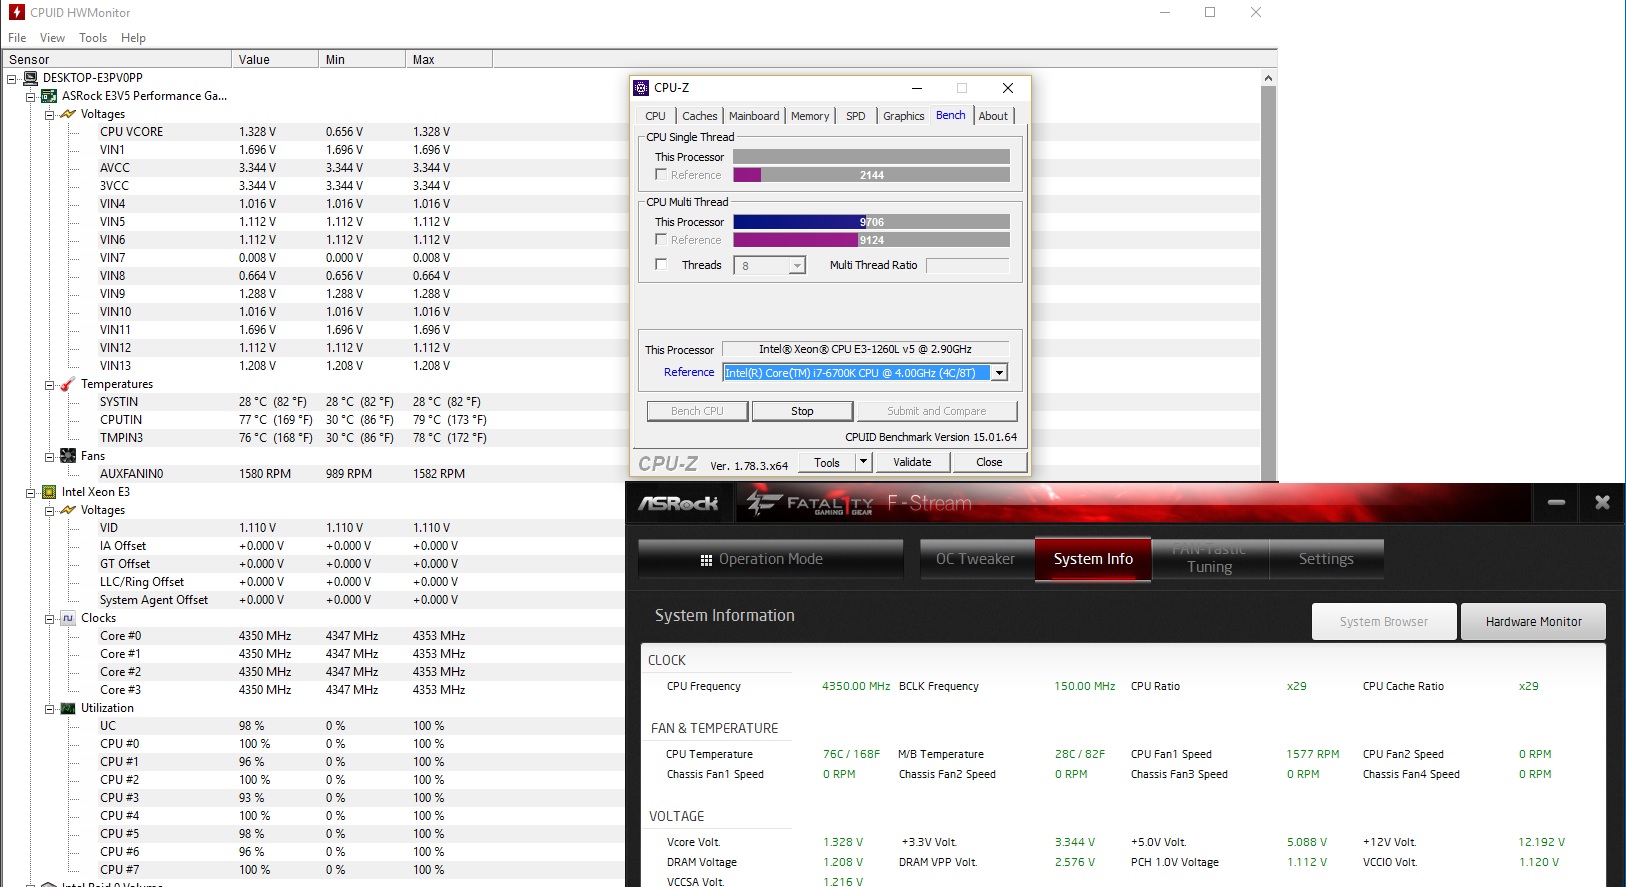Screen dimensions: 1626x887
Task: Collapse the Clocks tree node
Action: tap(50, 618)
